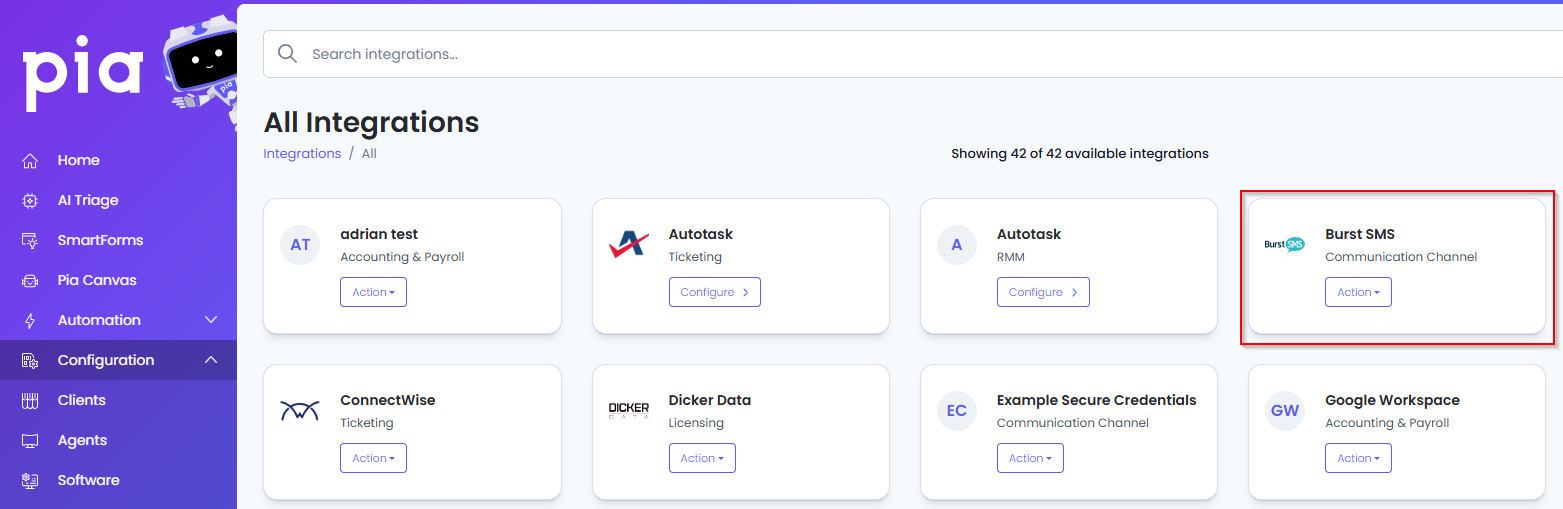This screenshot has height=509, width=1563.
Task: Click the Google Workspace card title
Action: [x=1392, y=400]
